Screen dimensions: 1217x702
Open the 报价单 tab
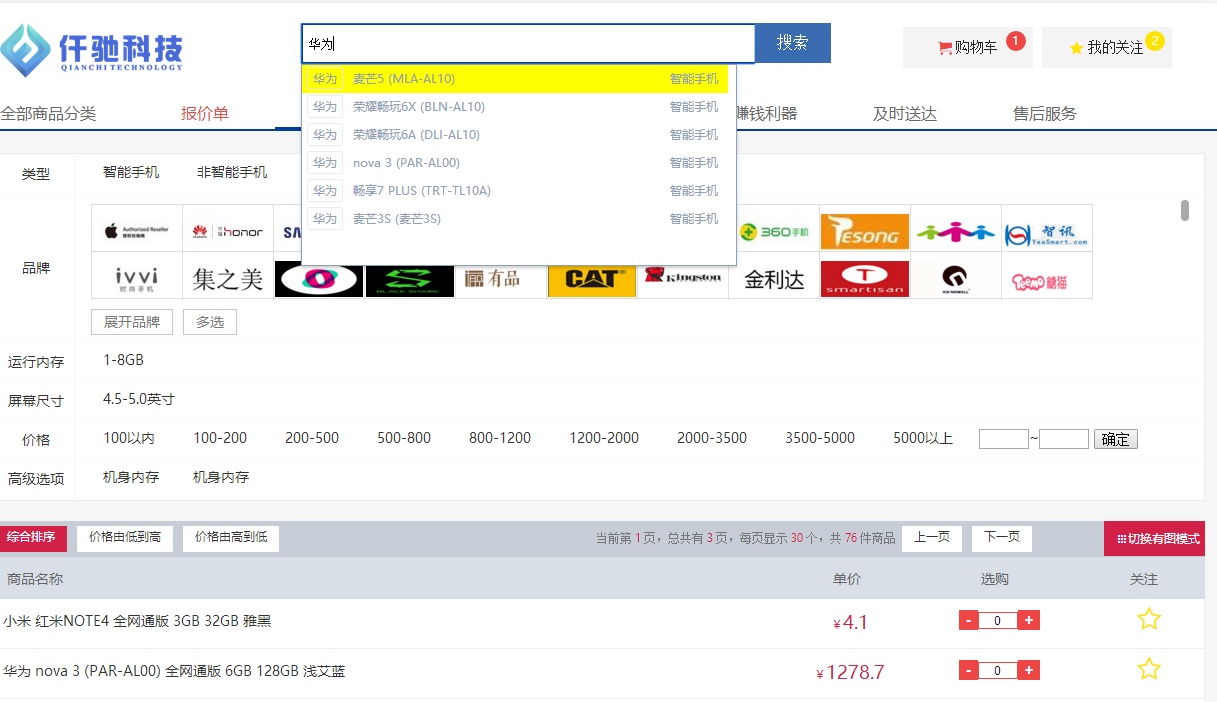205,114
